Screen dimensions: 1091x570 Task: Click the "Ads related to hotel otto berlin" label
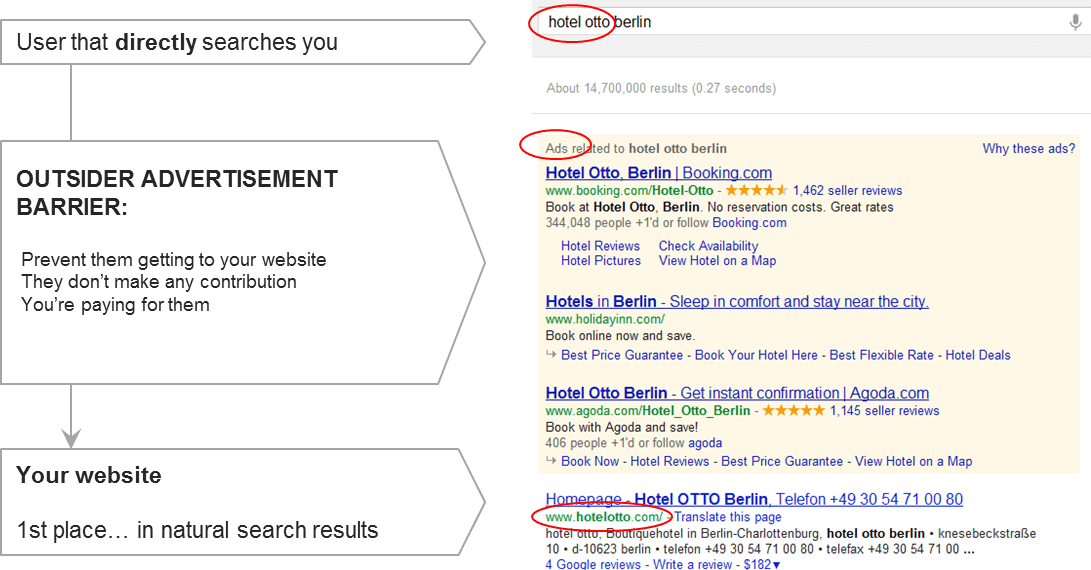pyautogui.click(x=636, y=148)
